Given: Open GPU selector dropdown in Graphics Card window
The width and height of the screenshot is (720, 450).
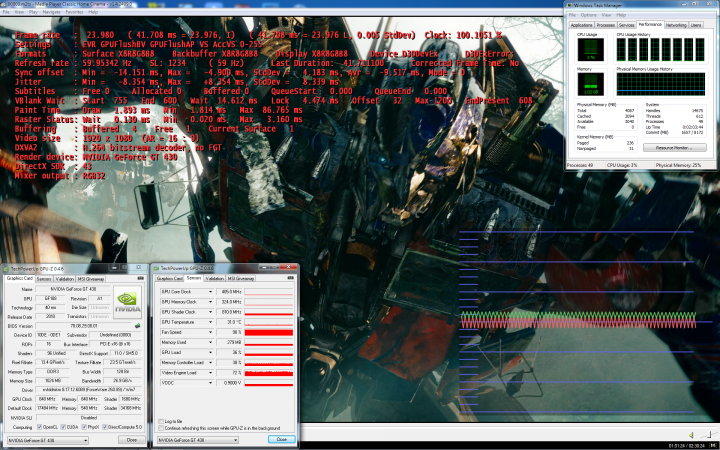Looking at the screenshot, I should [48, 440].
